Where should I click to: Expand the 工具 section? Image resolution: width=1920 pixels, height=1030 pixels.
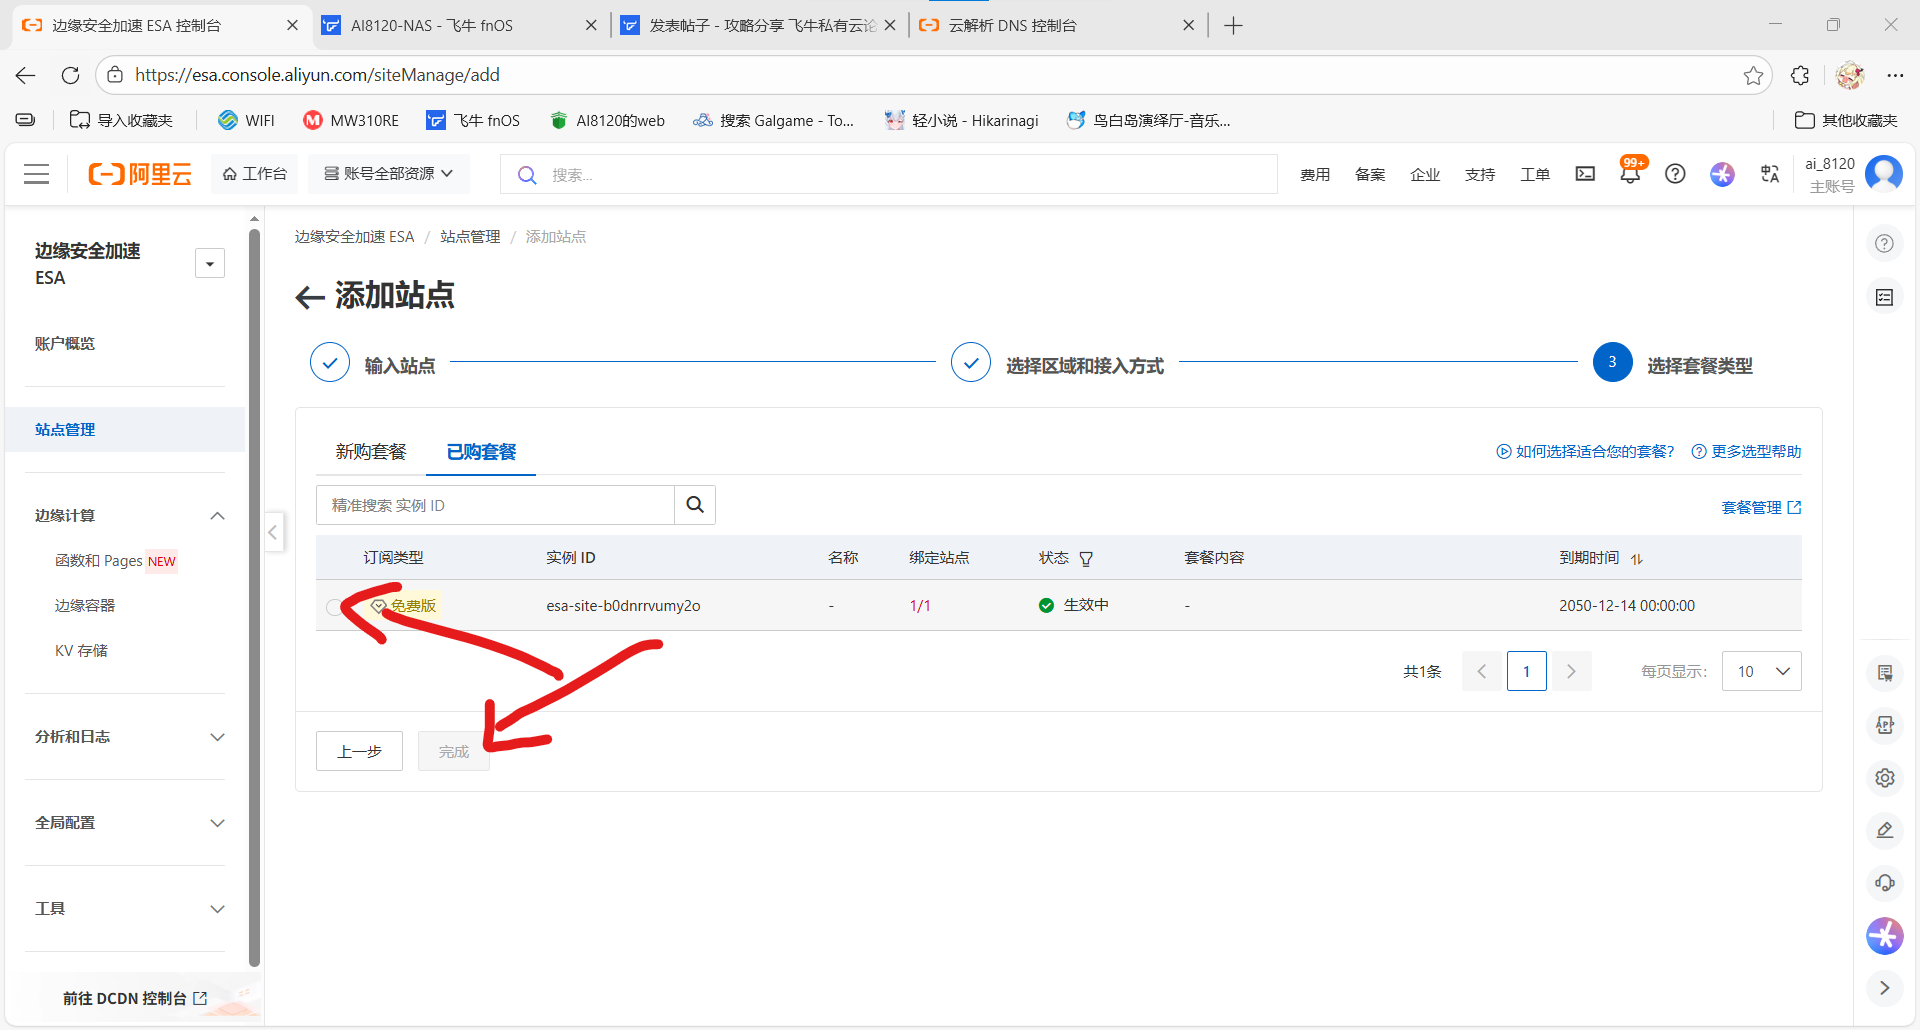coord(217,909)
